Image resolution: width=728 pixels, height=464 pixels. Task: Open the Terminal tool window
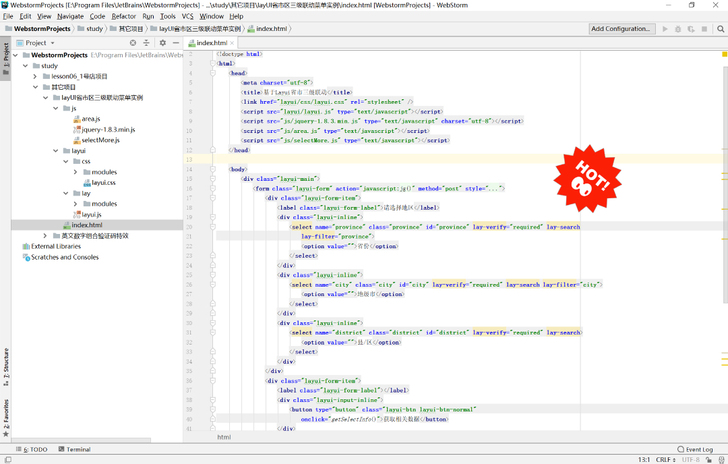pyautogui.click(x=73, y=450)
